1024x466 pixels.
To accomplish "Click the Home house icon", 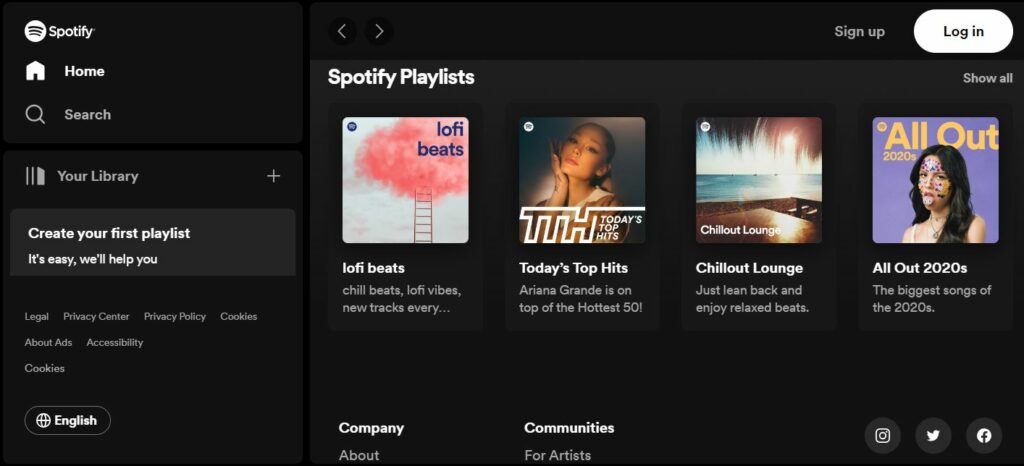I will click(x=35, y=70).
